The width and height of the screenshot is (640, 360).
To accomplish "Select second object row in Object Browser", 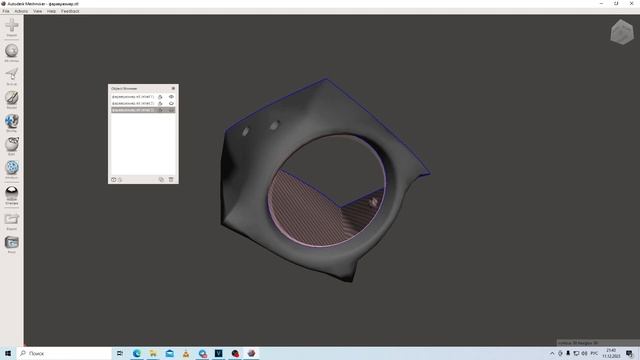I will [x=143, y=103].
